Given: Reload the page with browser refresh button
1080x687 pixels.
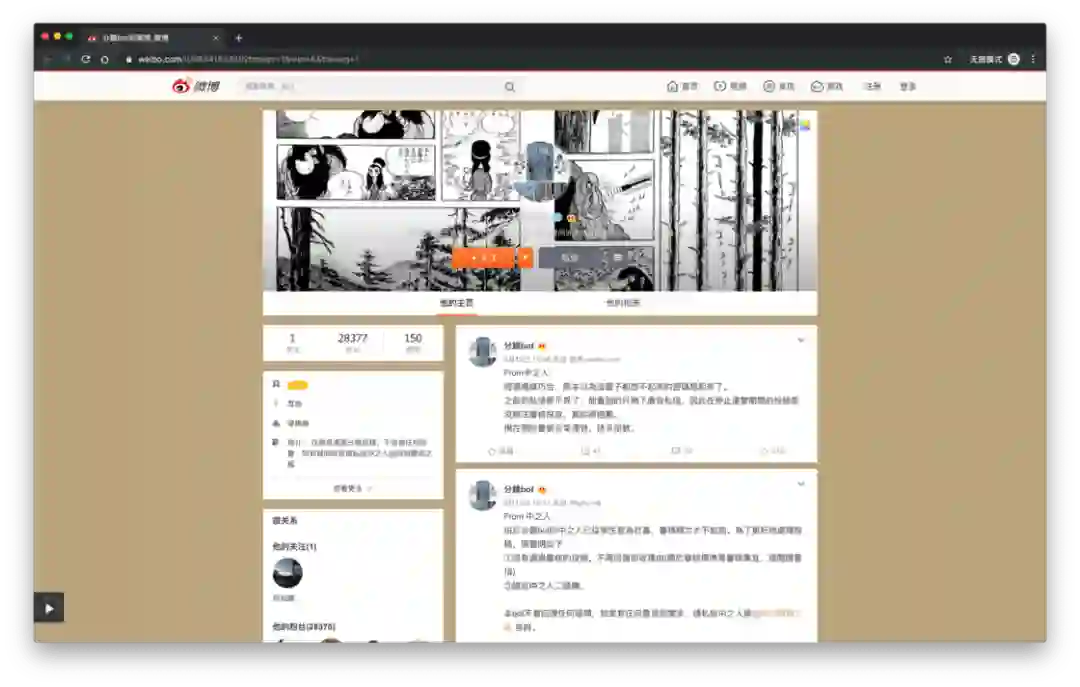Looking at the screenshot, I should point(85,59).
